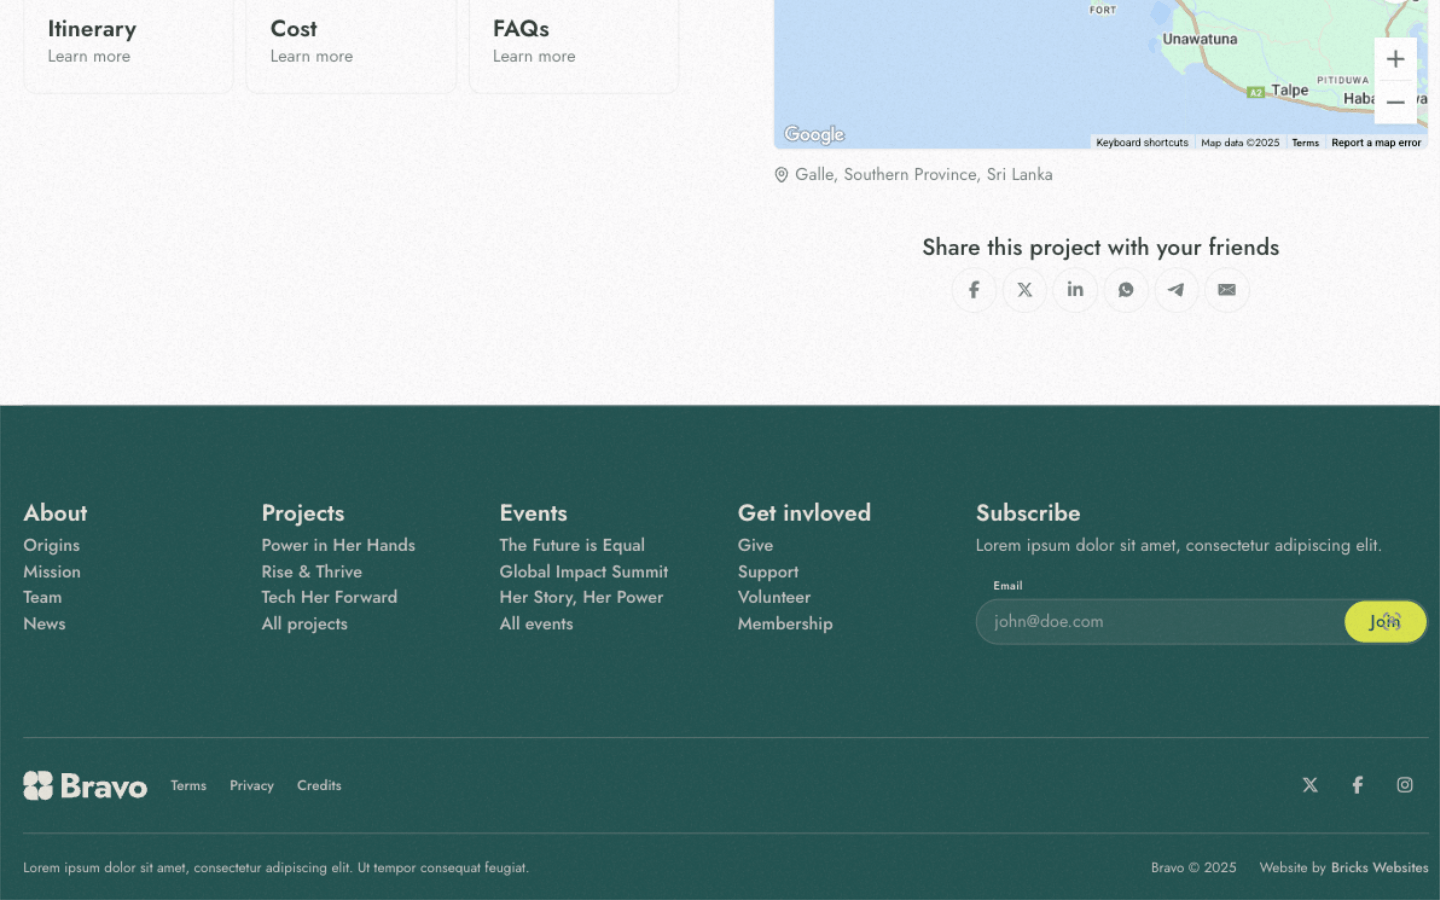
Task: Open Bravo's X profile in footer
Action: pos(1310,785)
